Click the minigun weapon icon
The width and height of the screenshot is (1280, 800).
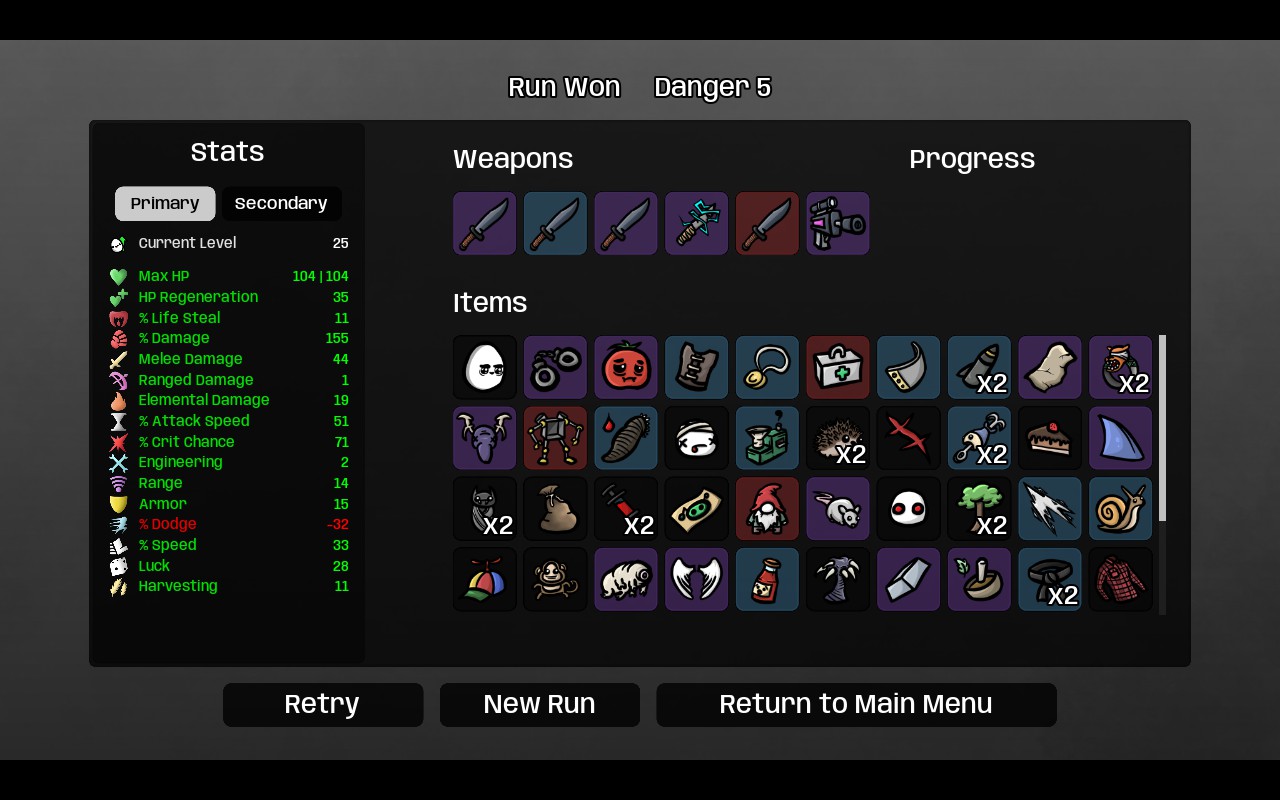coord(838,224)
